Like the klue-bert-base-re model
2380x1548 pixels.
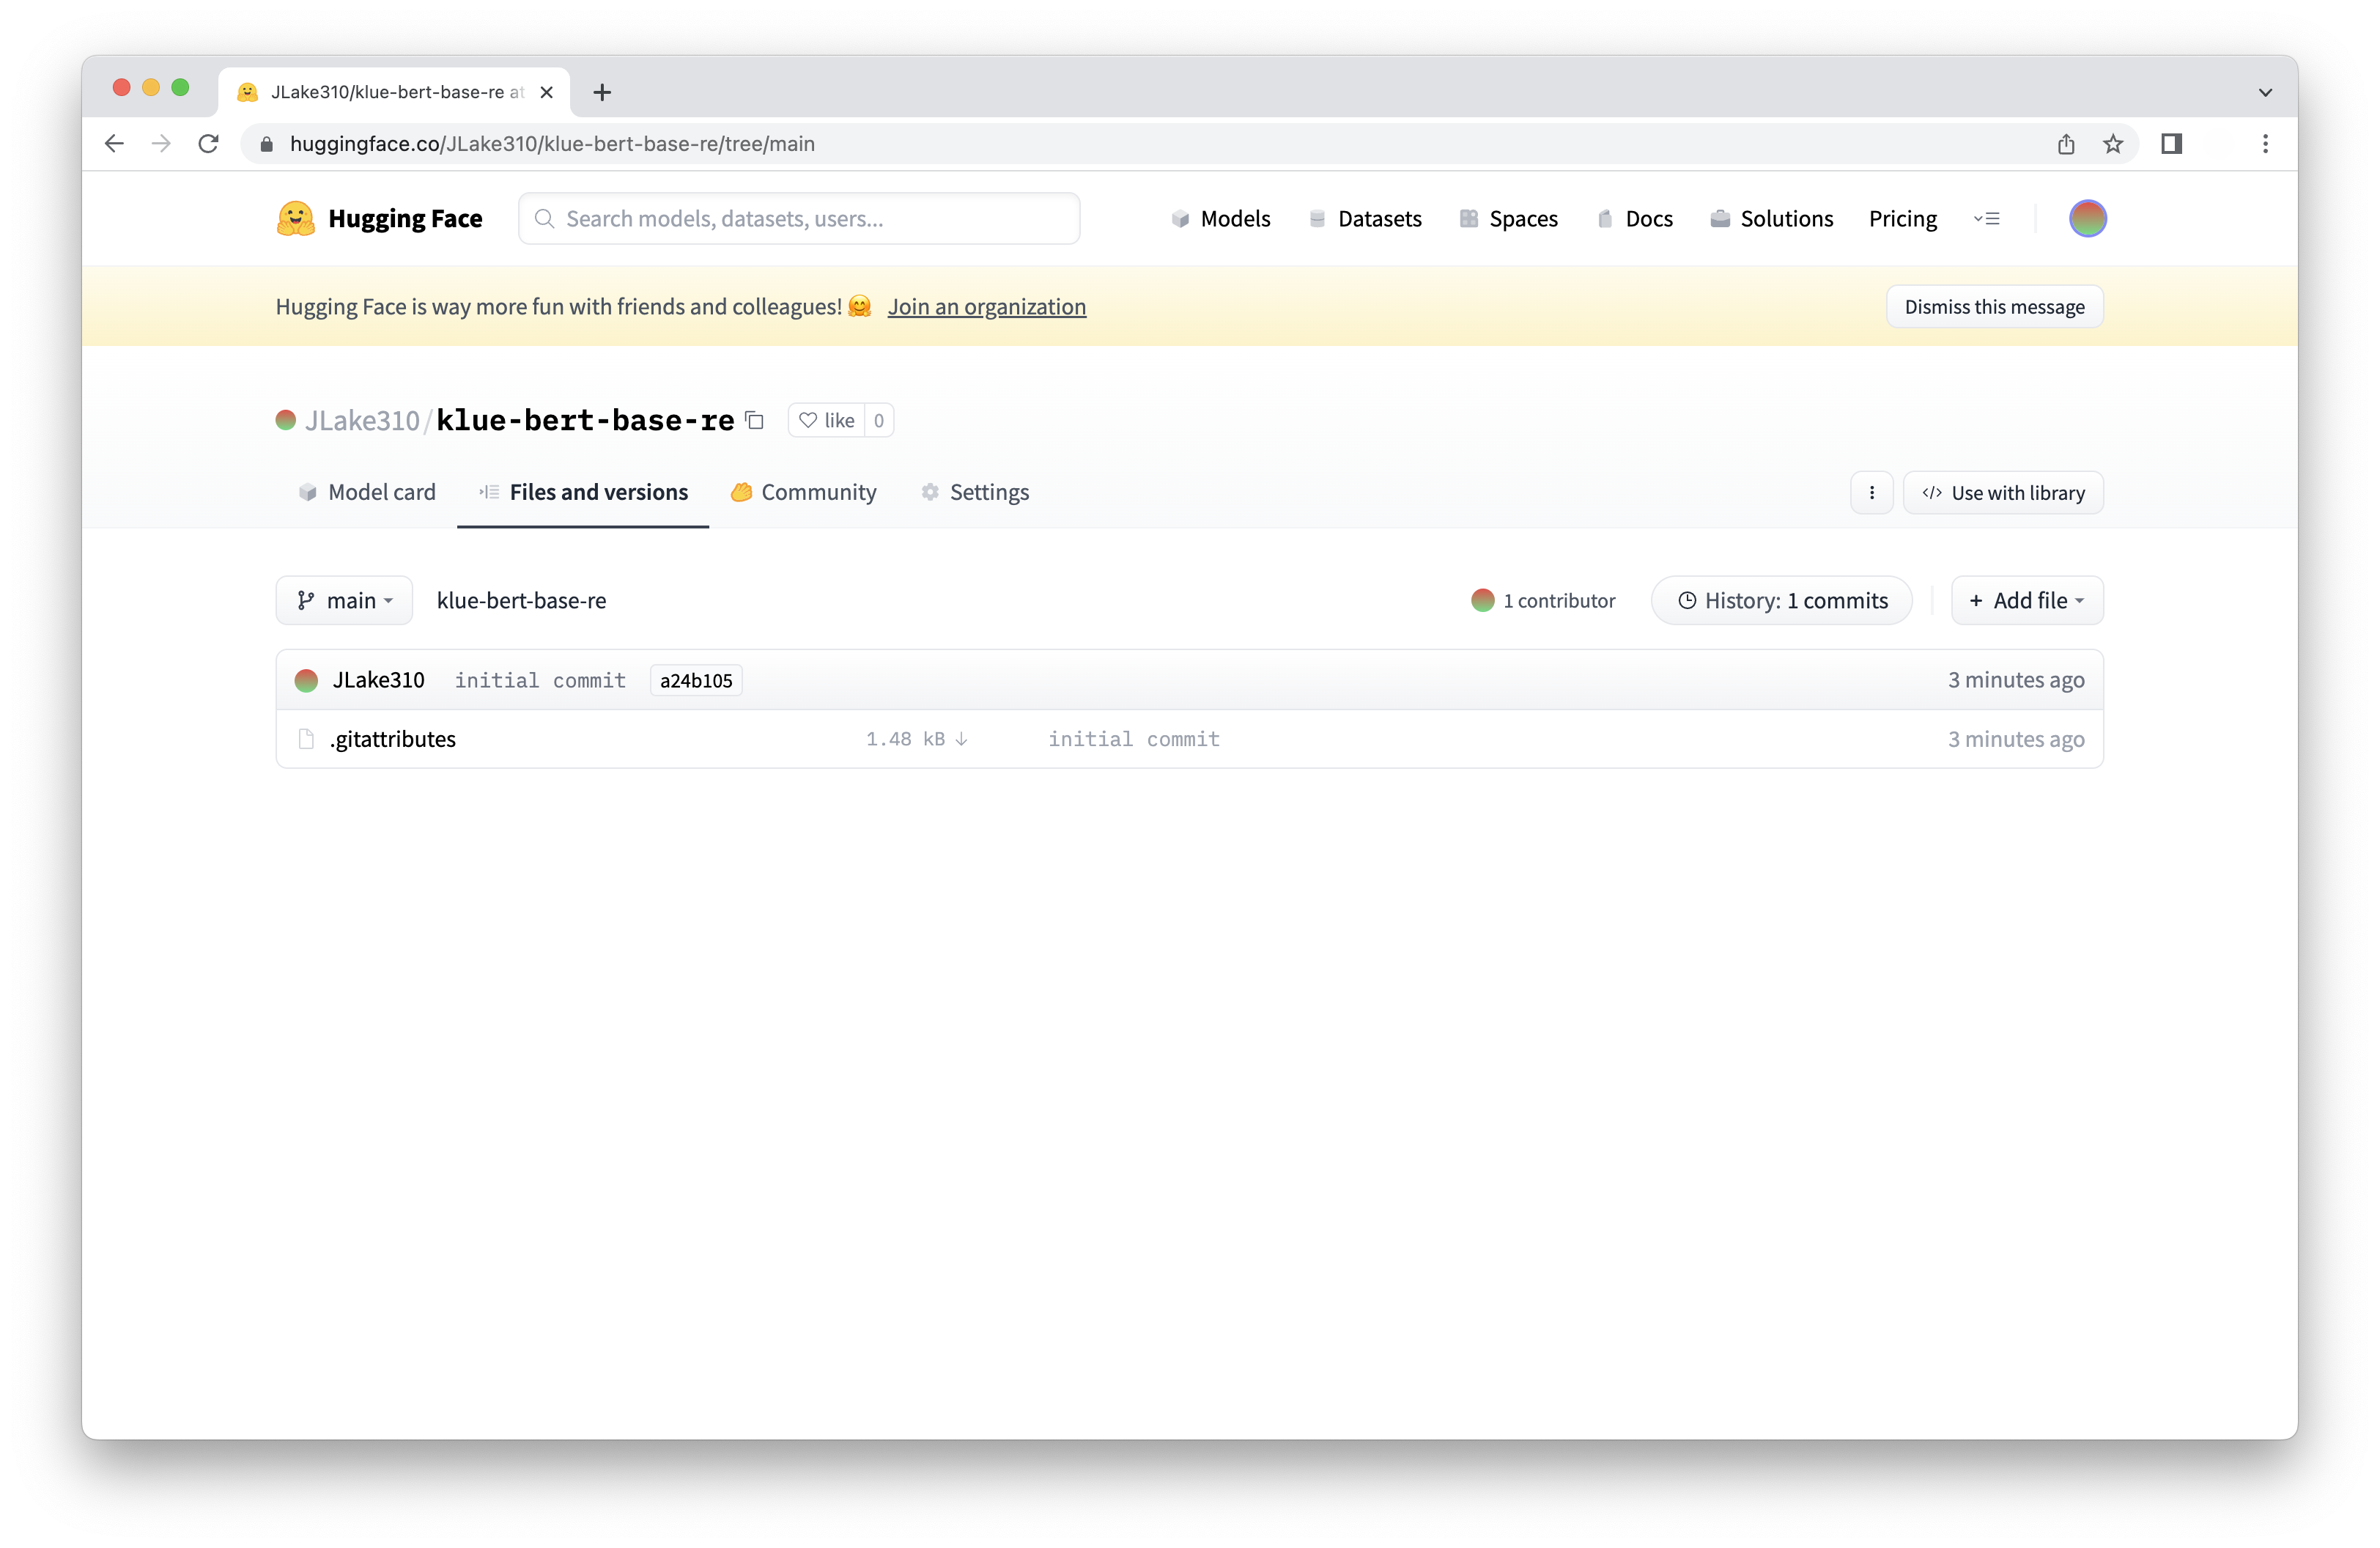[x=827, y=421]
